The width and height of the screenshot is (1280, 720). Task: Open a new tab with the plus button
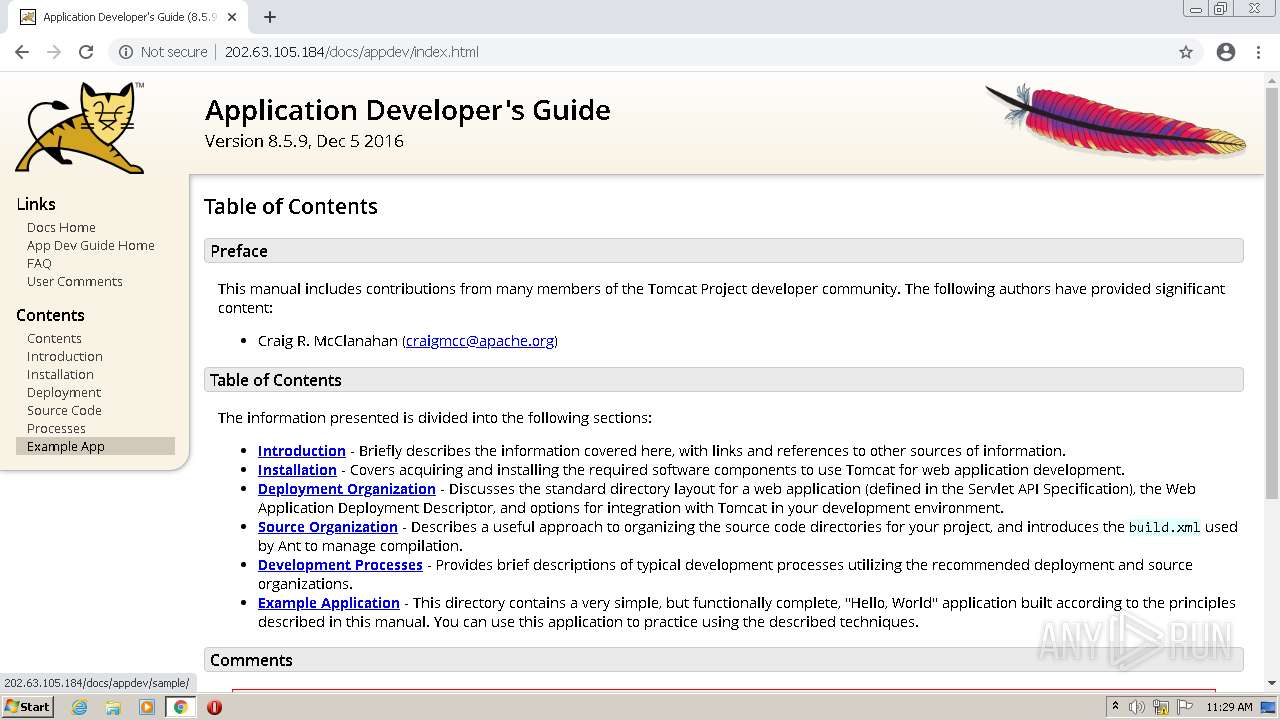[x=270, y=17]
